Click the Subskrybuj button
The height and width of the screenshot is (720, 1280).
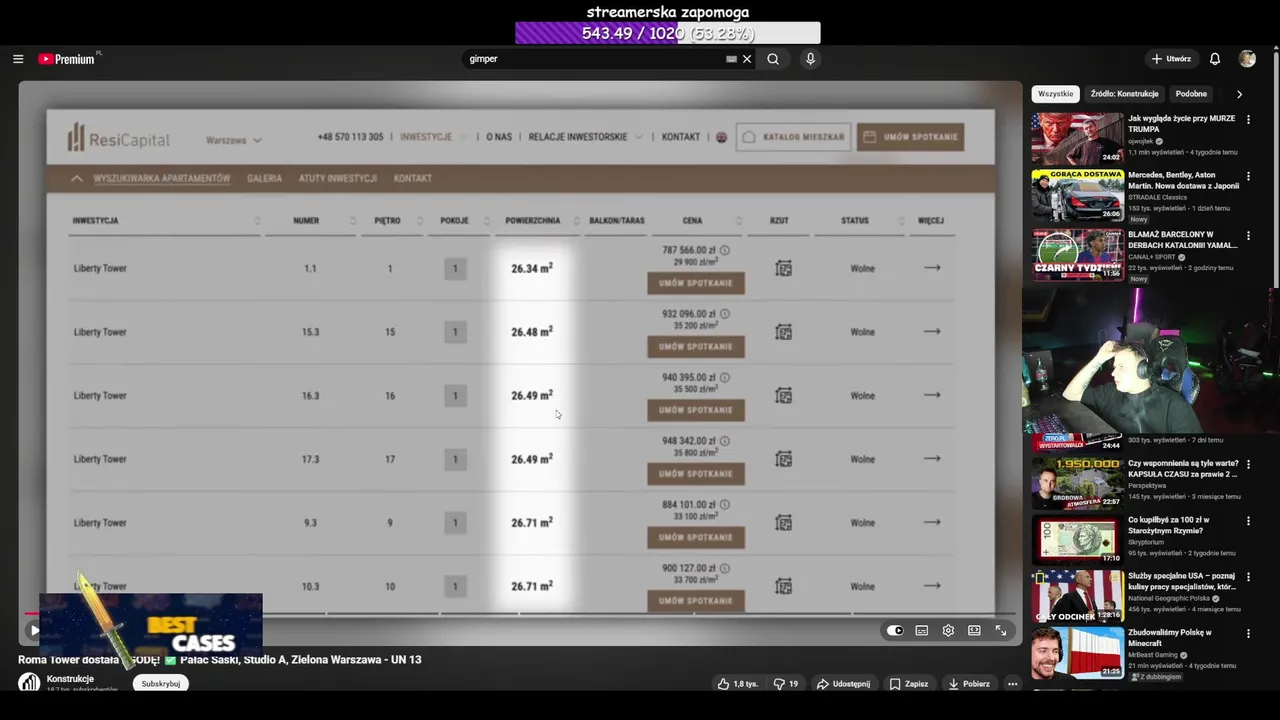click(x=161, y=684)
